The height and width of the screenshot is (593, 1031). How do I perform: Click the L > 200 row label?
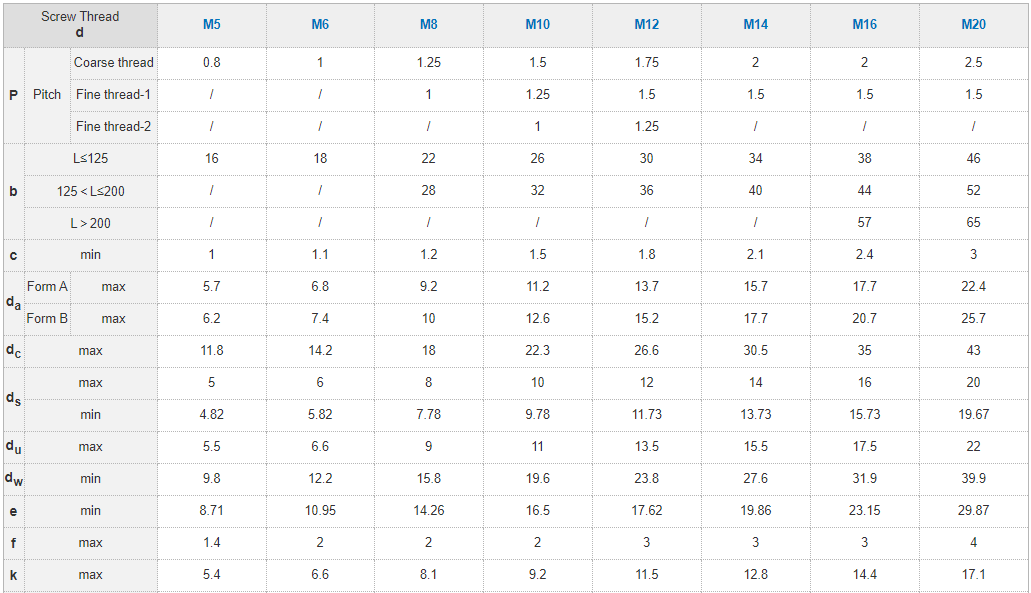pos(90,222)
